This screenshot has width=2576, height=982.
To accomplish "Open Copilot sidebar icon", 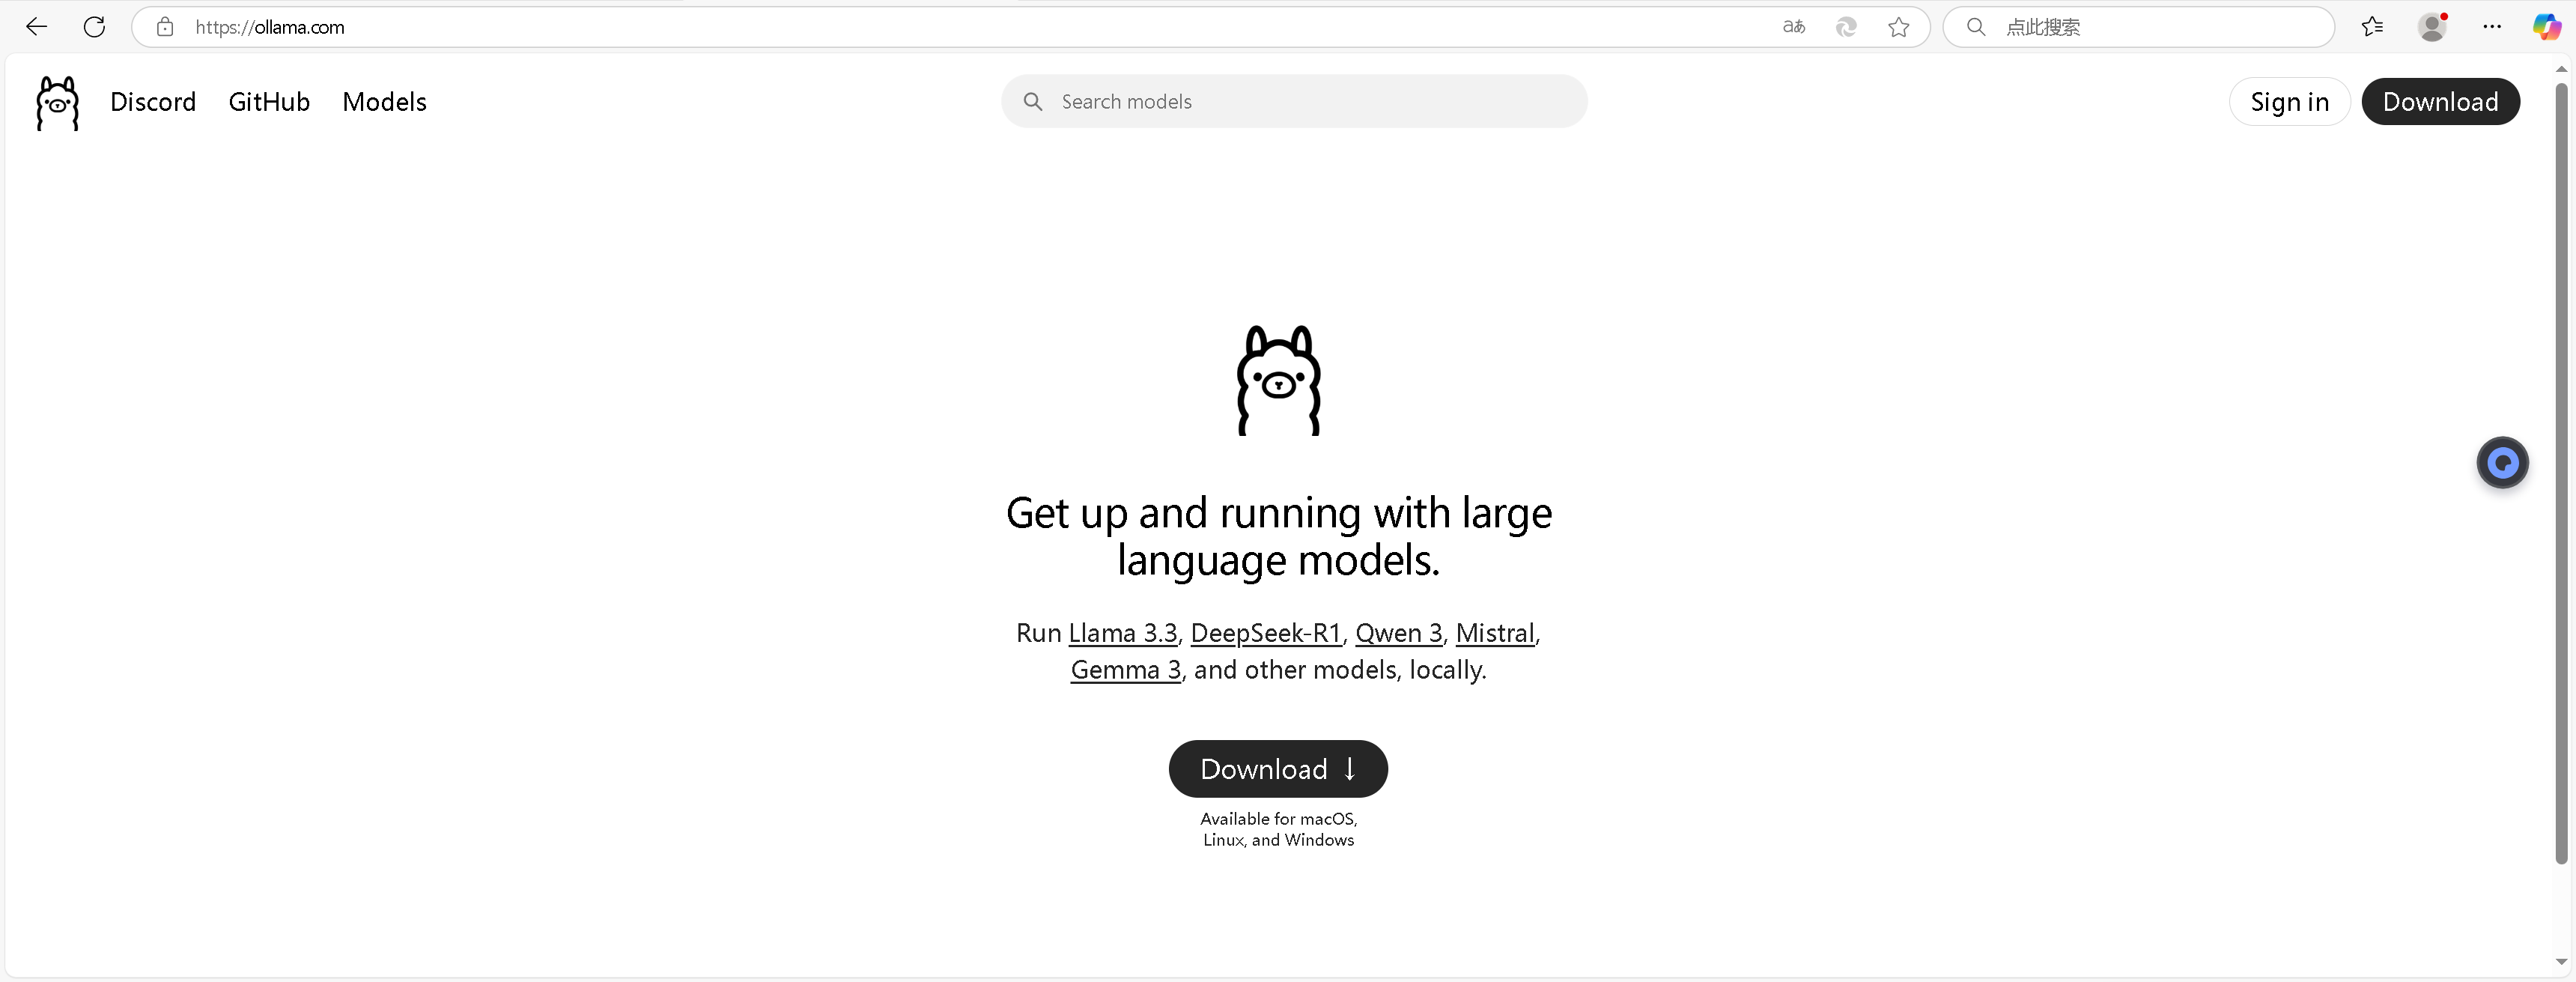I will point(2546,27).
